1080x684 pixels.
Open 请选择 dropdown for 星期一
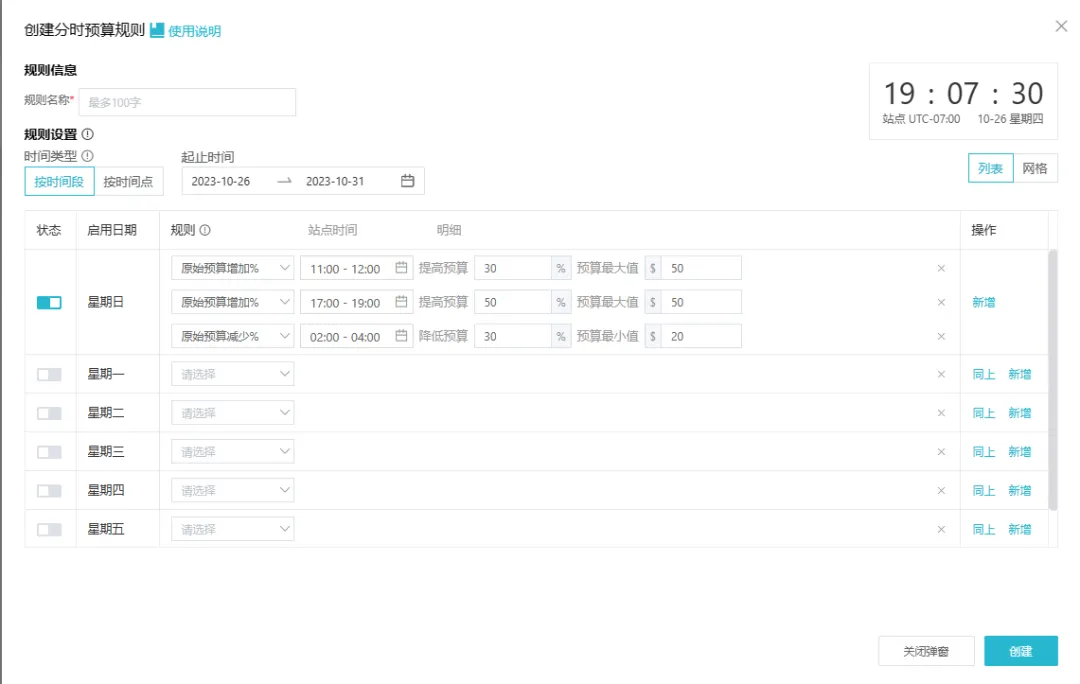[x=233, y=374]
